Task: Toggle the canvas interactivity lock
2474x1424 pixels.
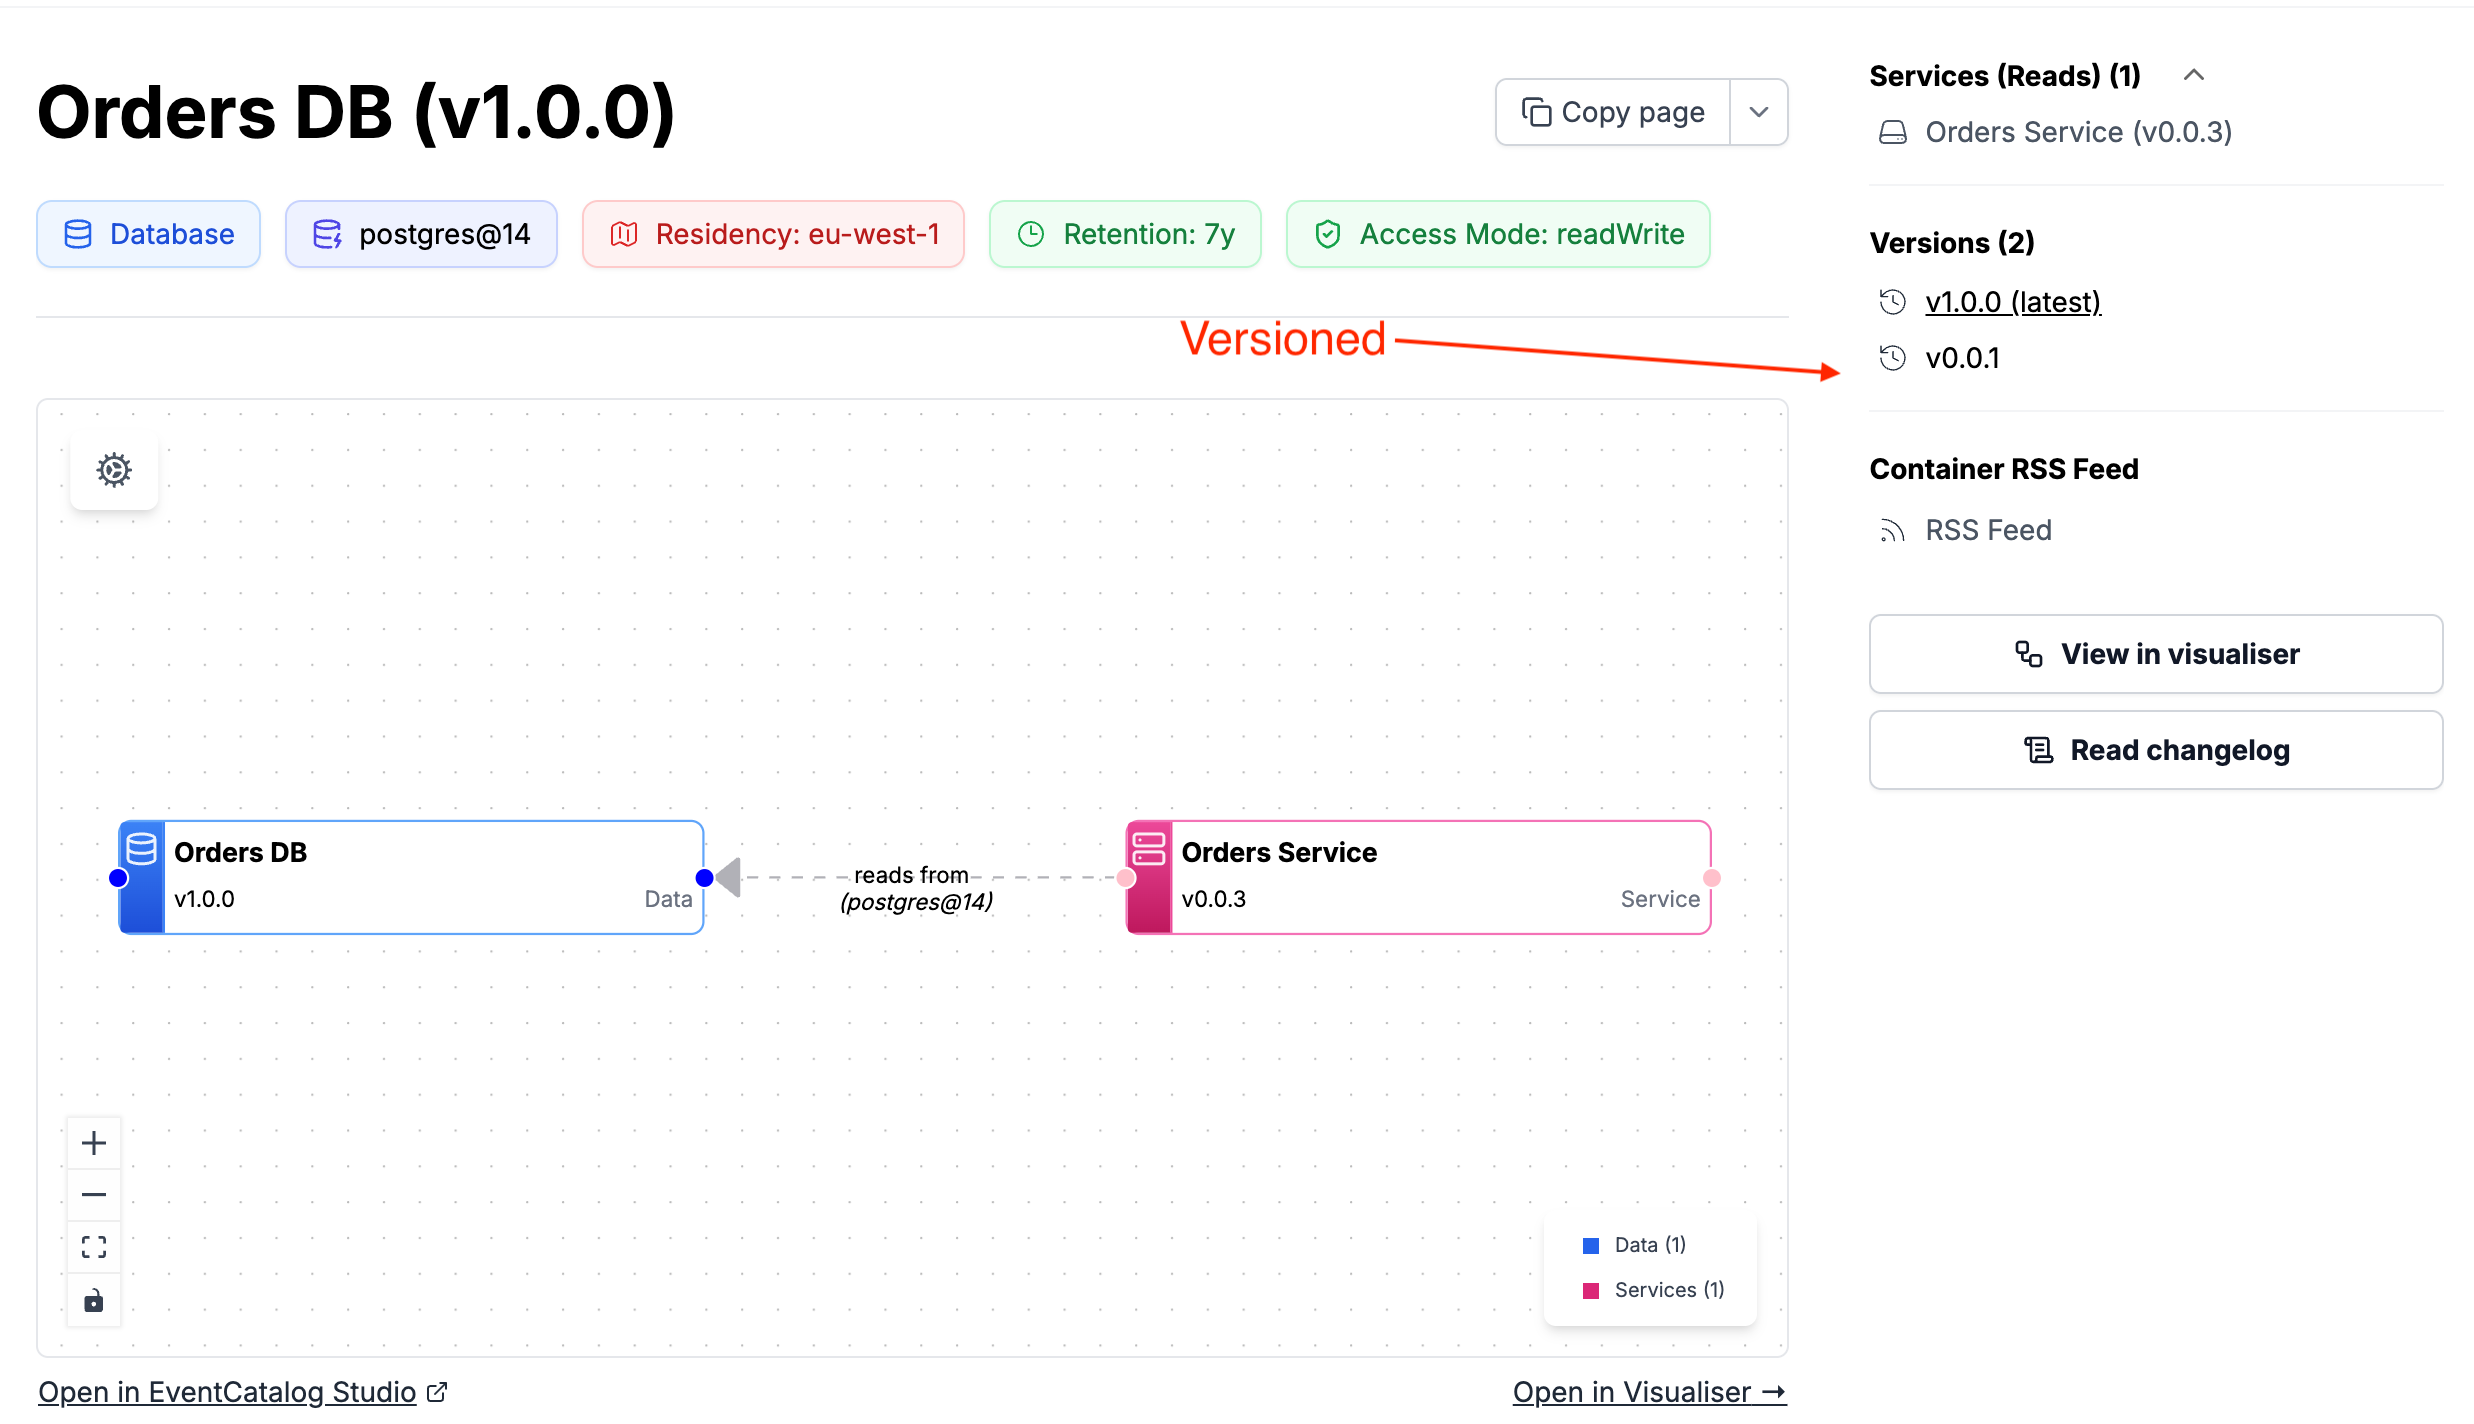Action: click(x=94, y=1300)
